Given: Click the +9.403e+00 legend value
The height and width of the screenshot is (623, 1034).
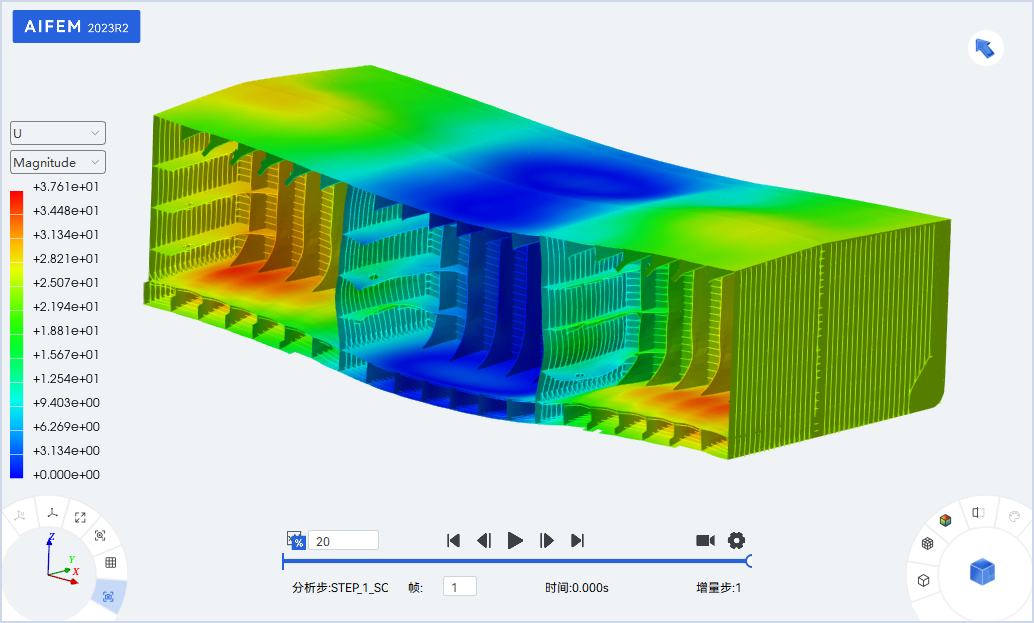Looking at the screenshot, I should [x=66, y=402].
